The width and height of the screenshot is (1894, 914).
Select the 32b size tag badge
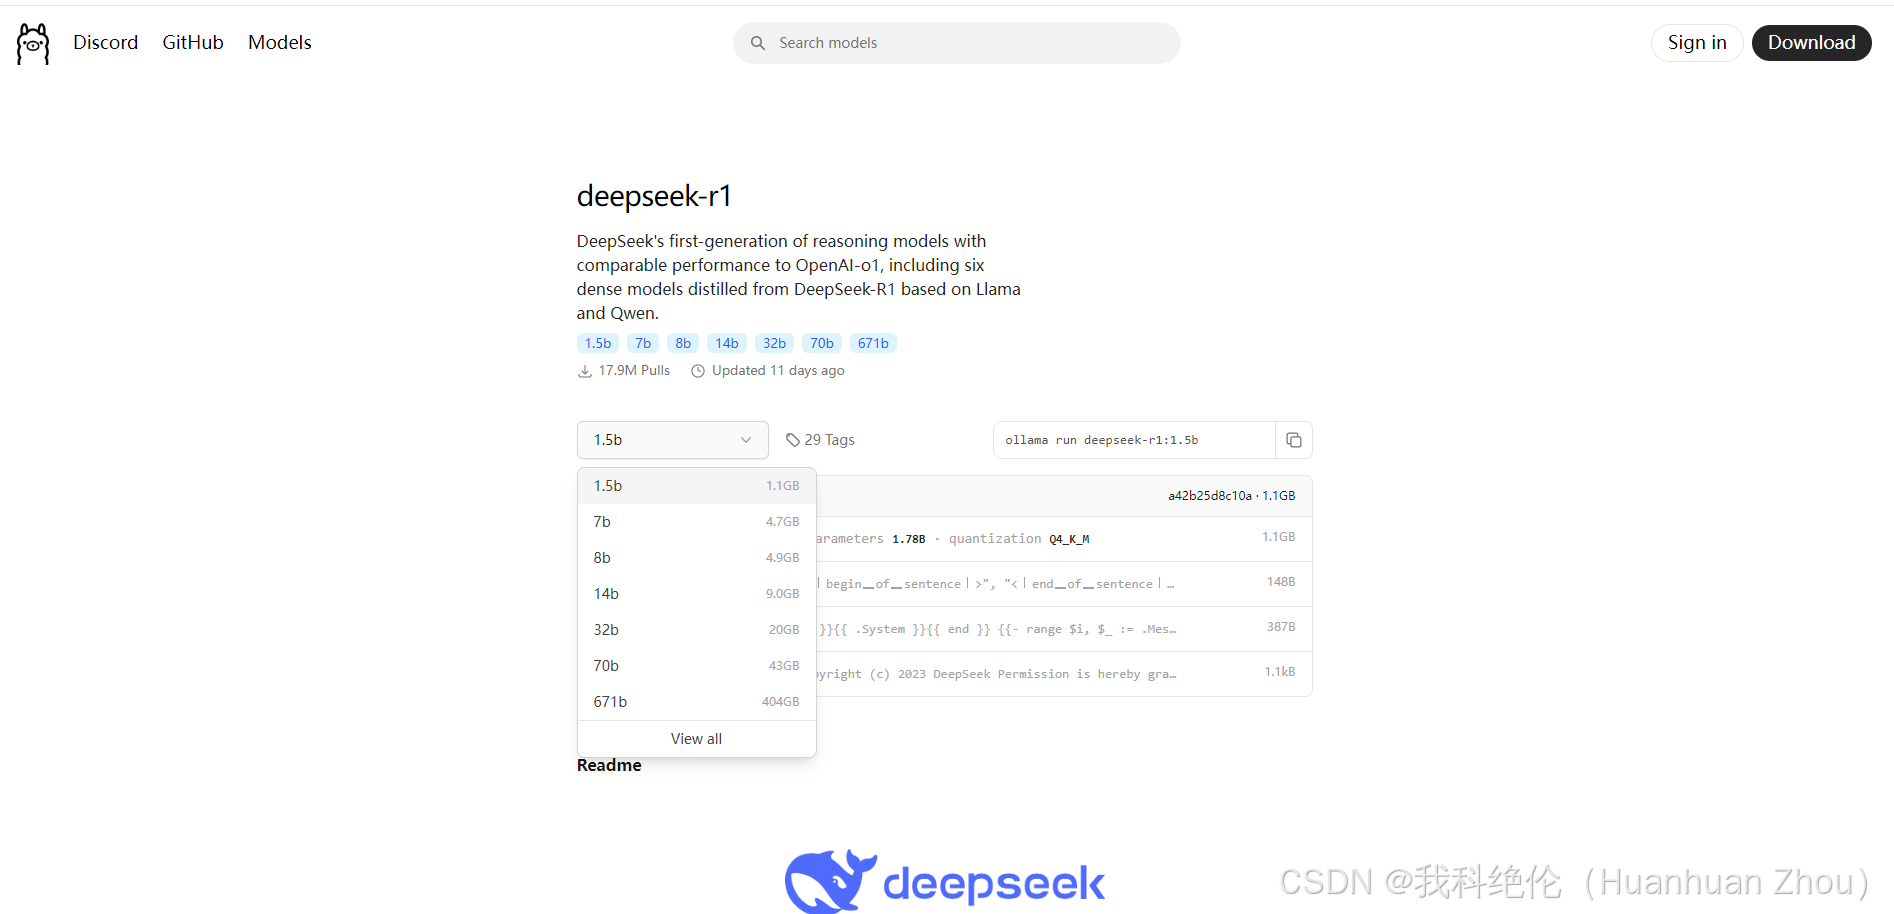(774, 343)
